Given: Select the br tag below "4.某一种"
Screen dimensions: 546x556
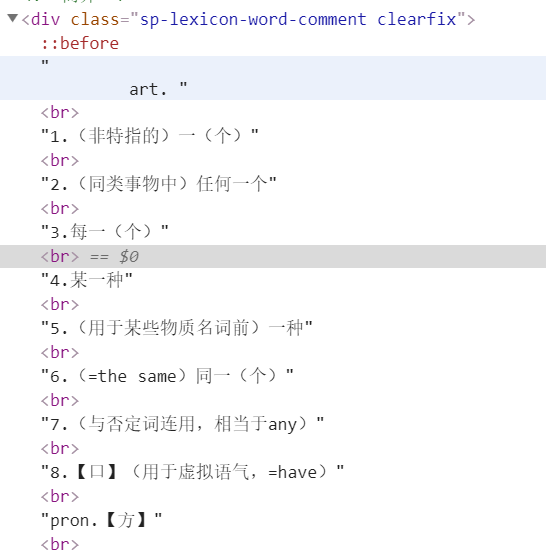Looking at the screenshot, I should tap(60, 304).
